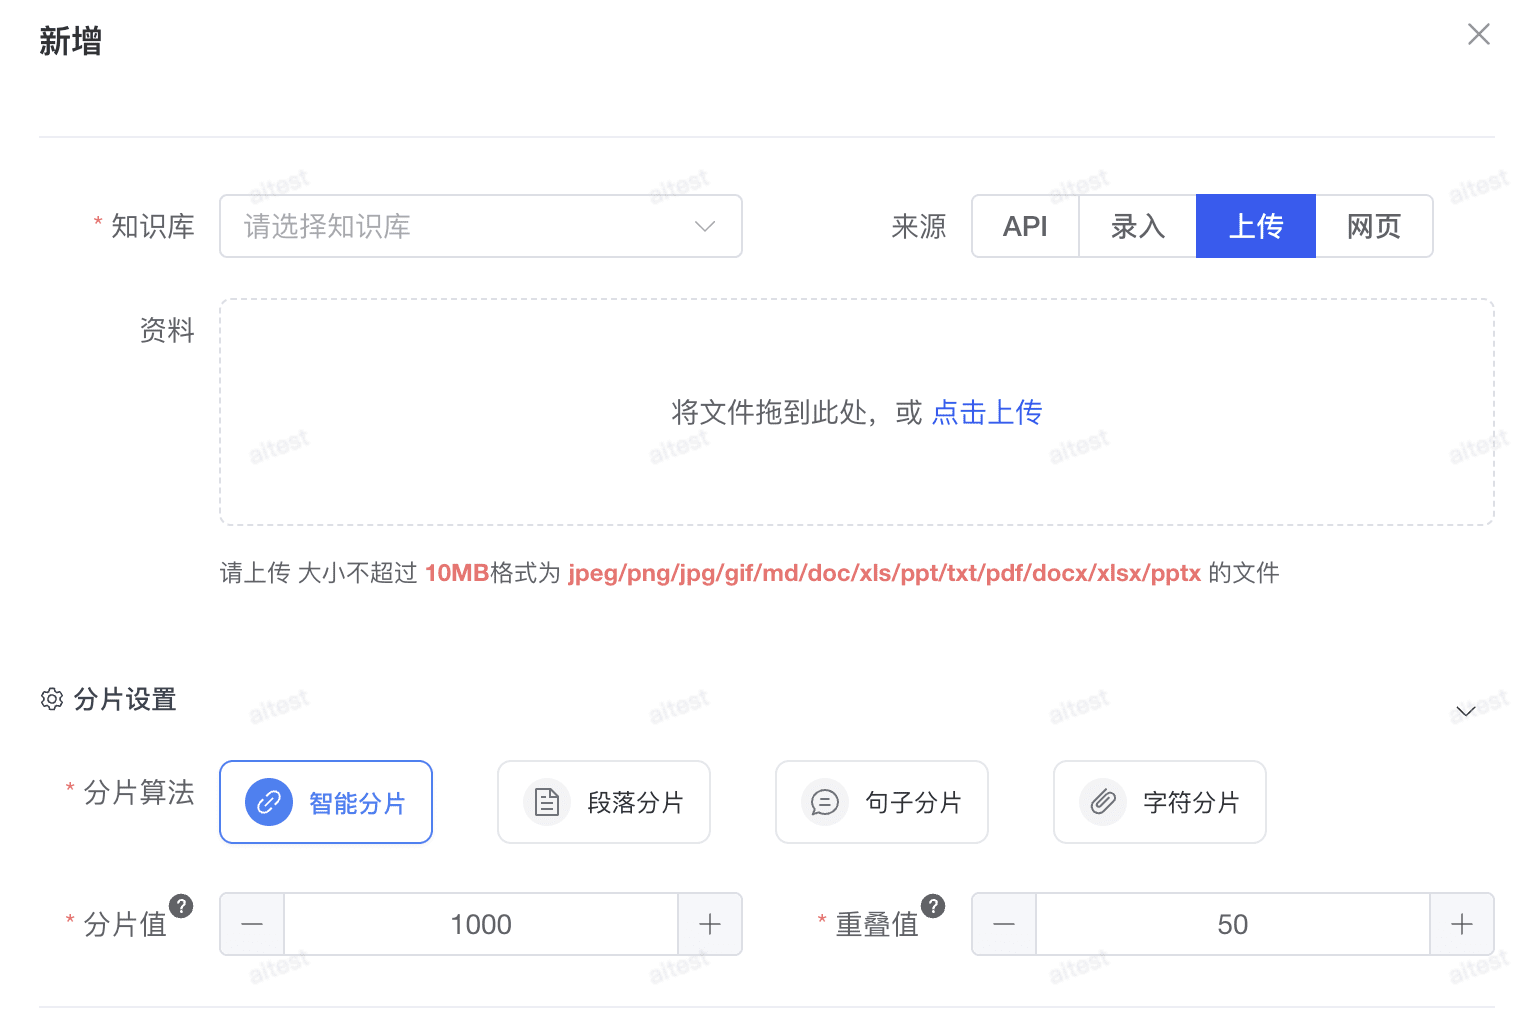This screenshot has height=1012, width=1528.
Task: Show help tooltip for 分片值
Action: 181,906
